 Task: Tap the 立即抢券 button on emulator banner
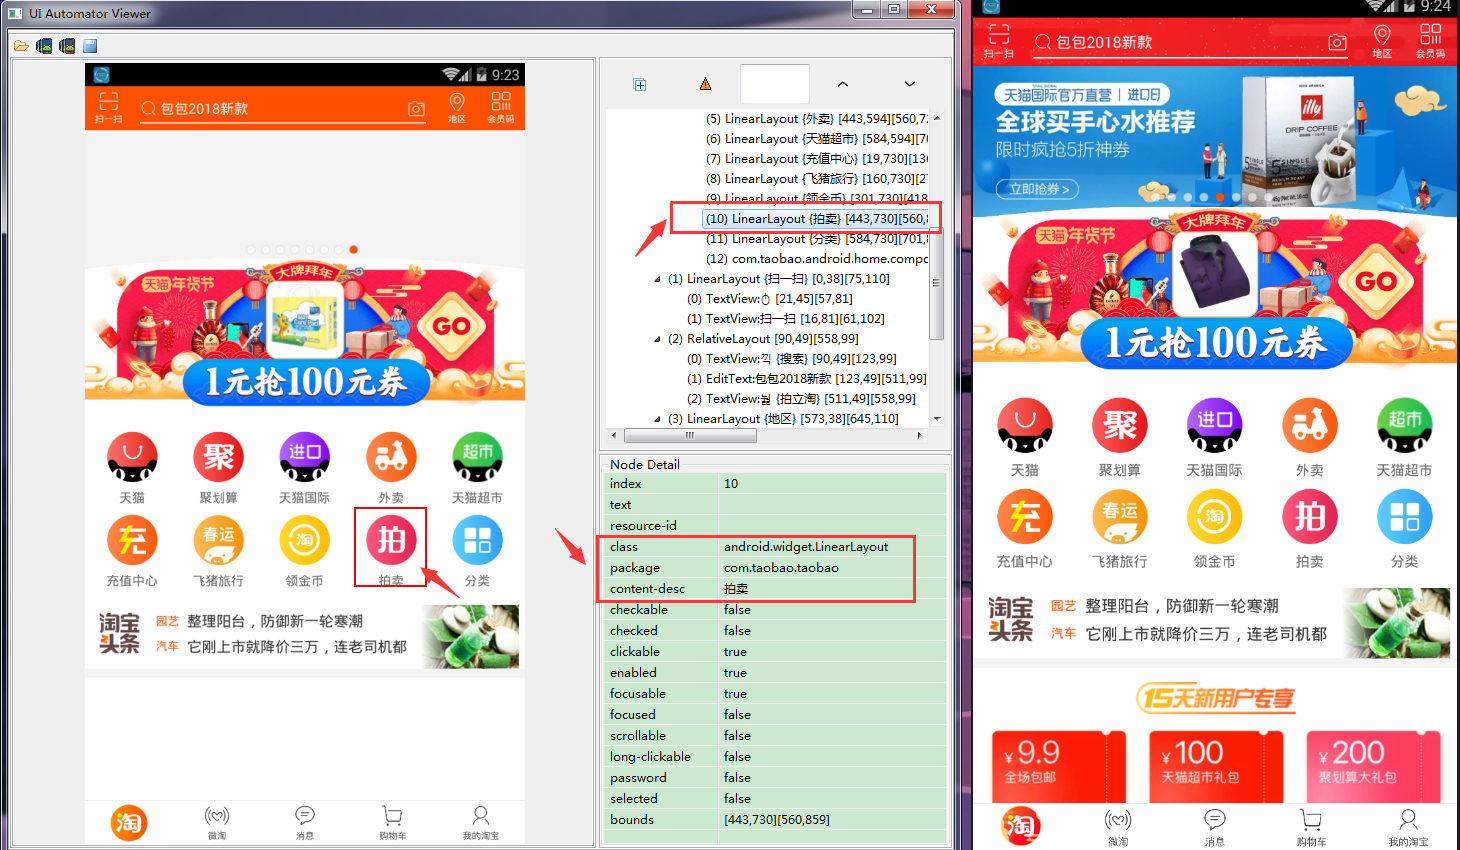click(1039, 188)
